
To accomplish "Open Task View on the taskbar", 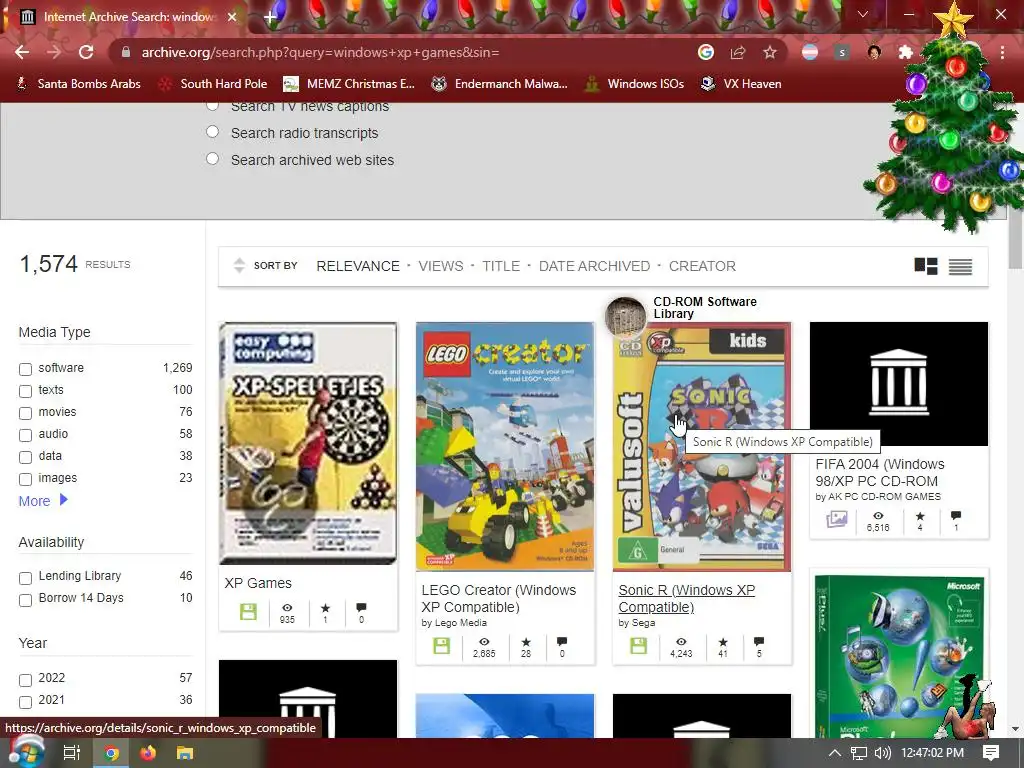I will (72, 753).
